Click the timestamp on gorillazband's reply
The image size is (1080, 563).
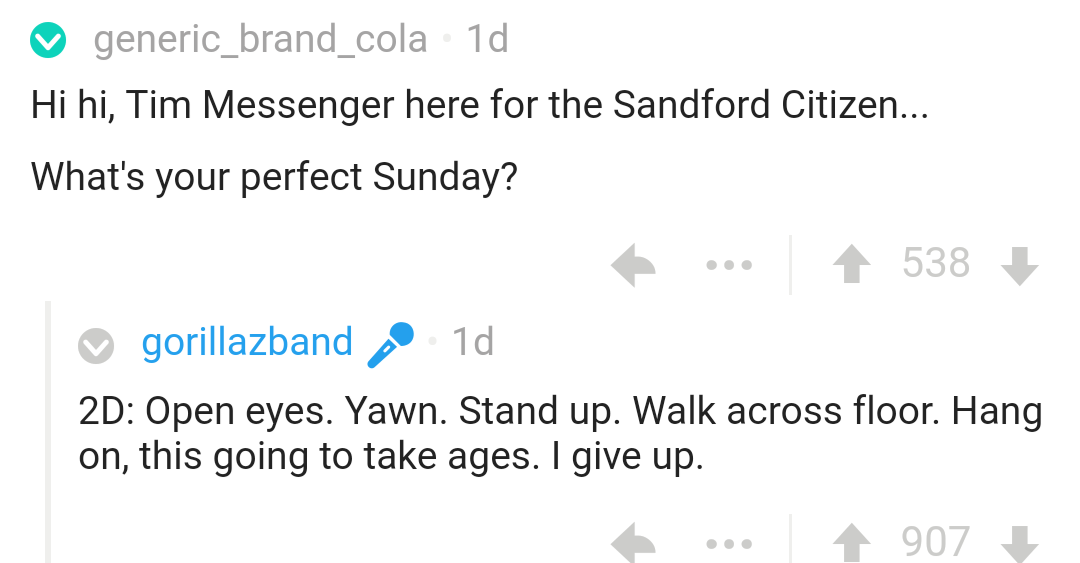[x=473, y=342]
